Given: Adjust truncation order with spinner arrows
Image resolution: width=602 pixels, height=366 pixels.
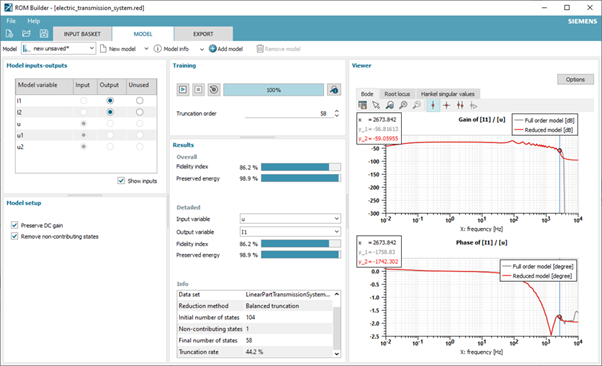Looking at the screenshot, I should 337,113.
